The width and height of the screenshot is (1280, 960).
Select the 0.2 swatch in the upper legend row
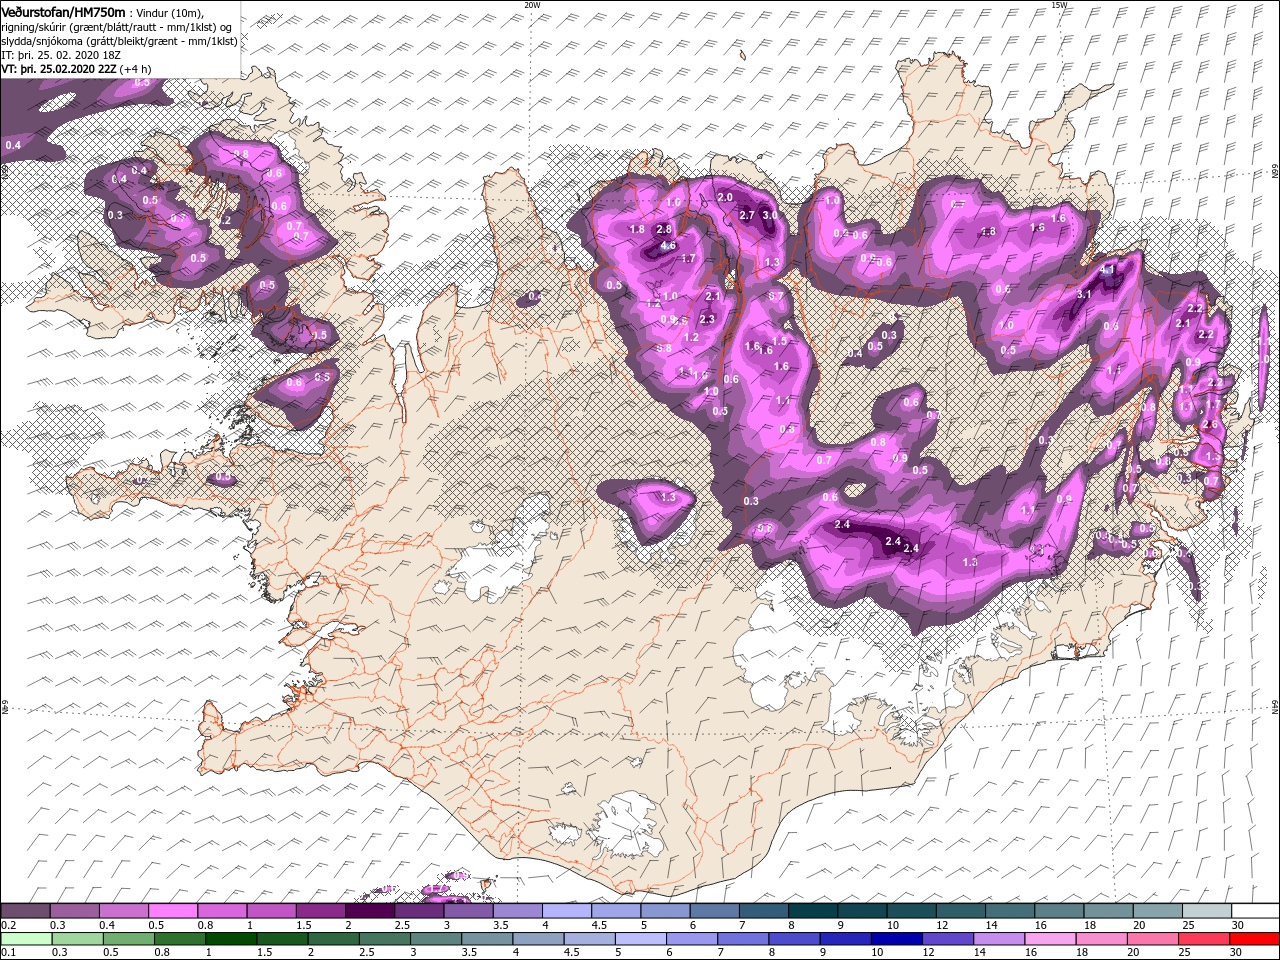(25, 911)
